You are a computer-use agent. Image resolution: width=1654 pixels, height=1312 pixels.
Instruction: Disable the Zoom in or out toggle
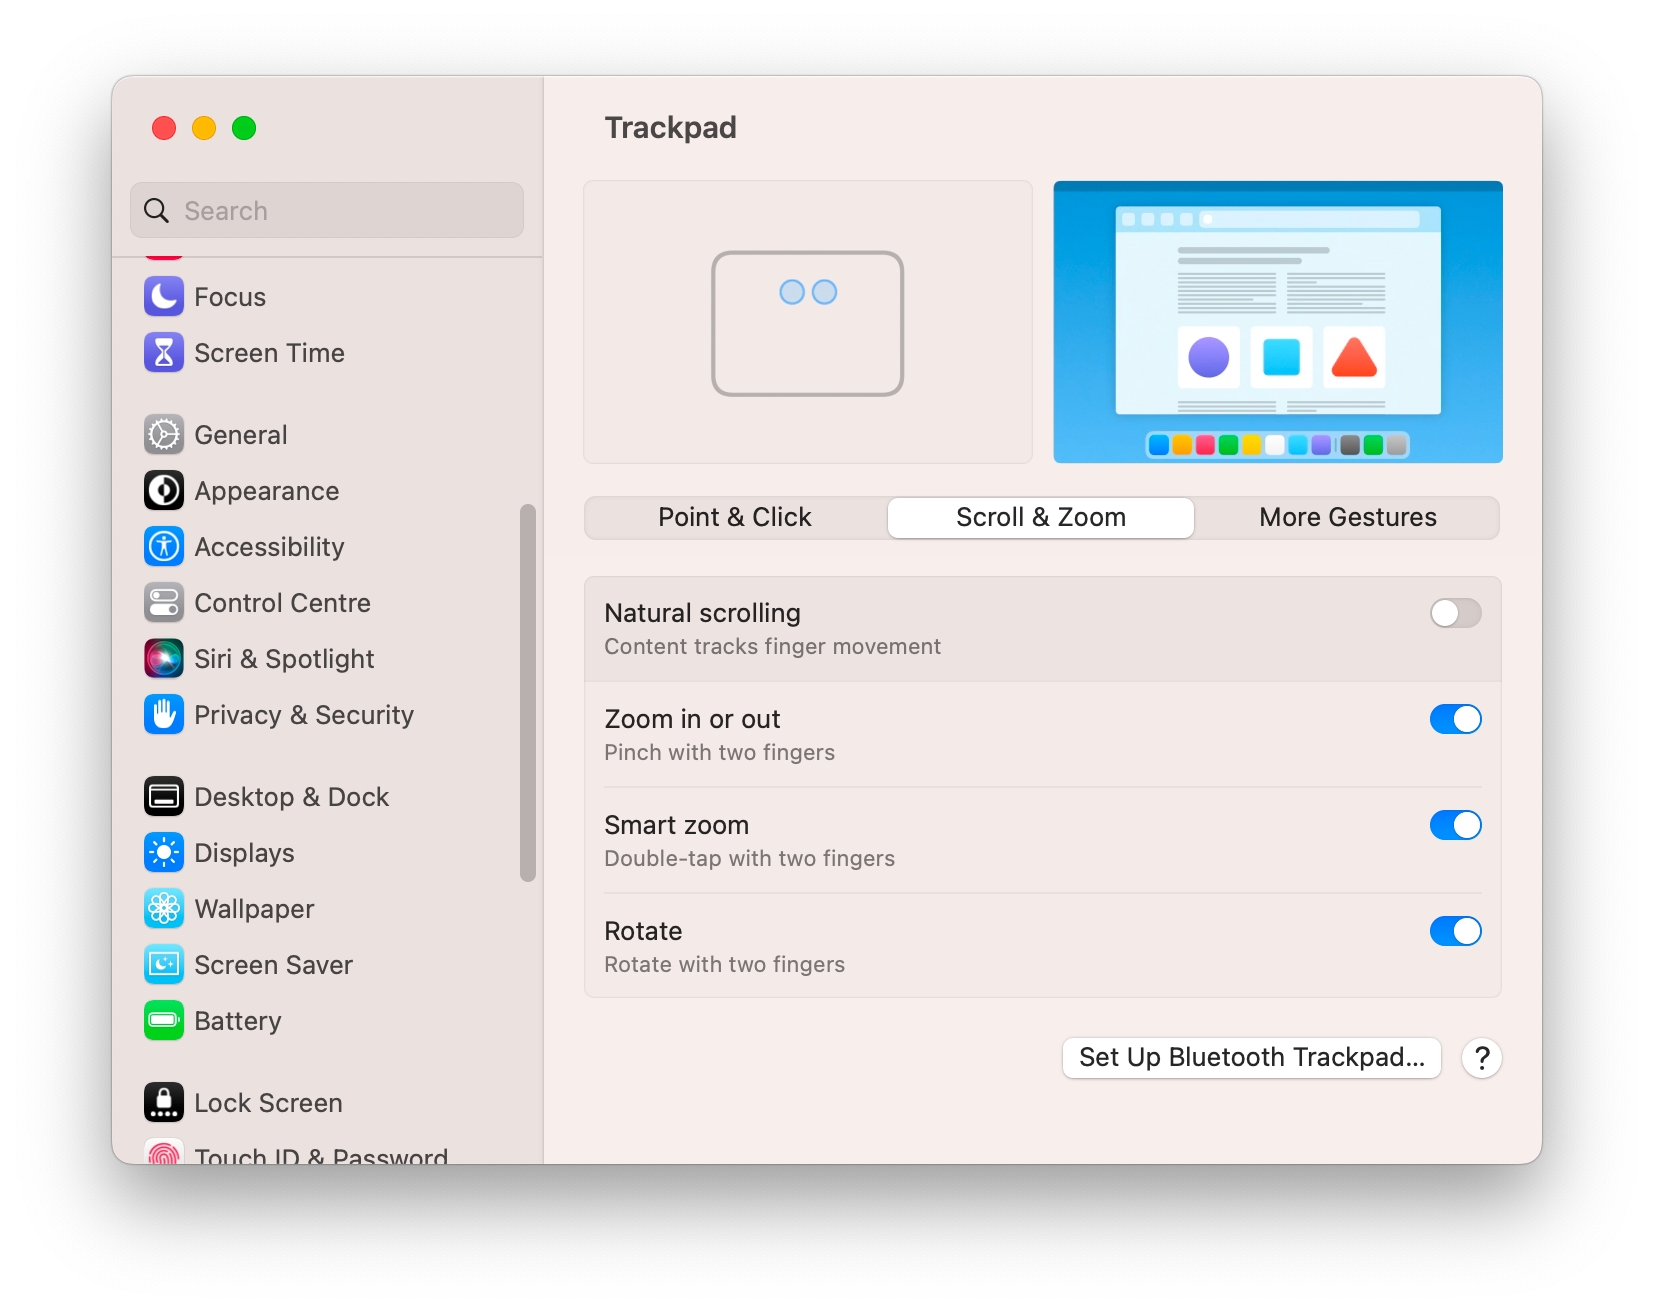pyautogui.click(x=1455, y=719)
